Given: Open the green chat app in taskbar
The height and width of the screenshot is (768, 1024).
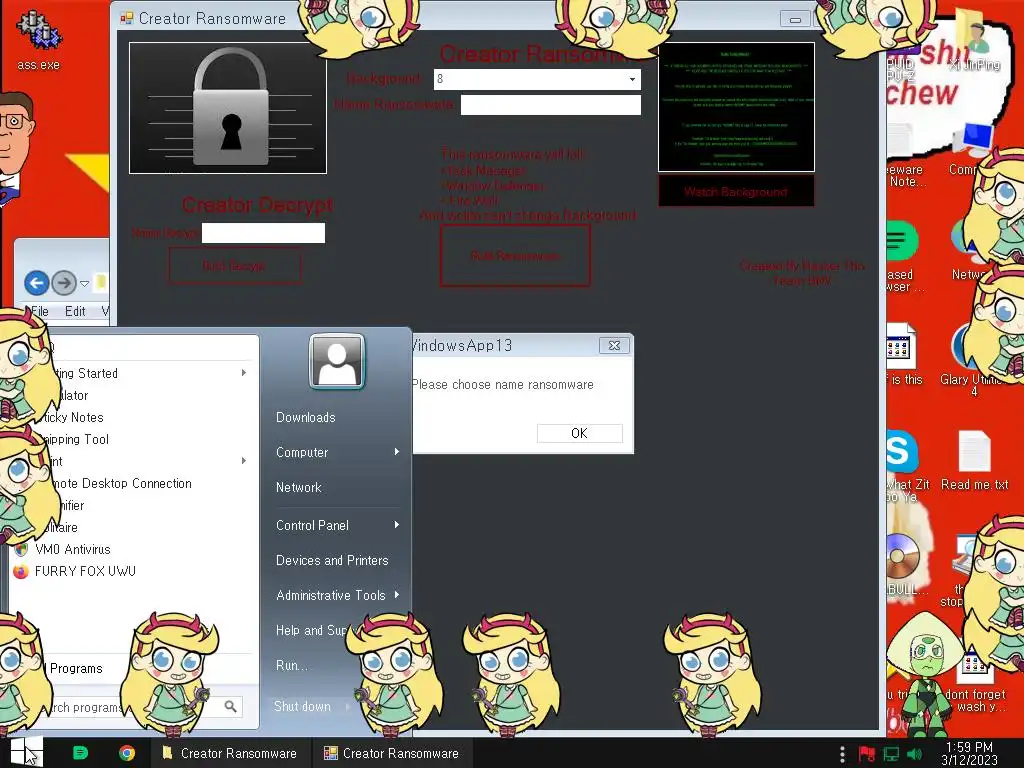Looking at the screenshot, I should click(80, 753).
